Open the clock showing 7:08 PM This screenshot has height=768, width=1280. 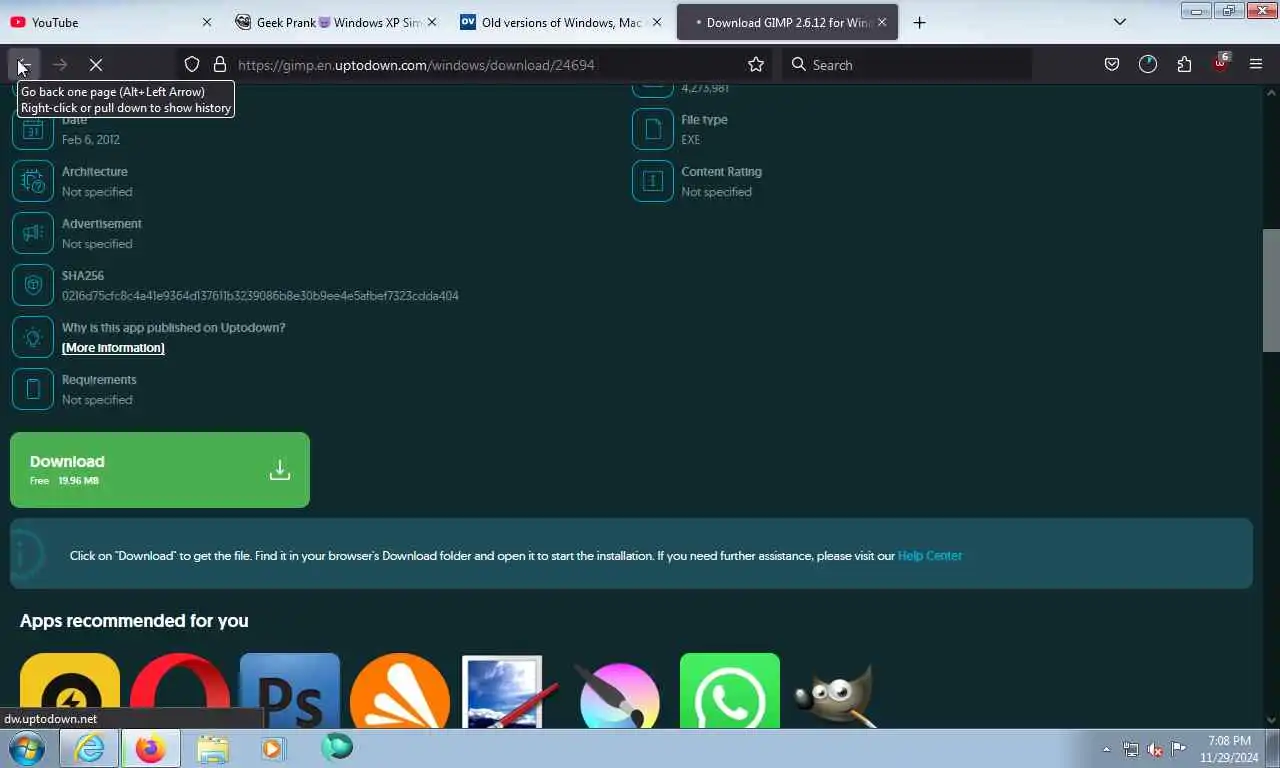click(1229, 749)
